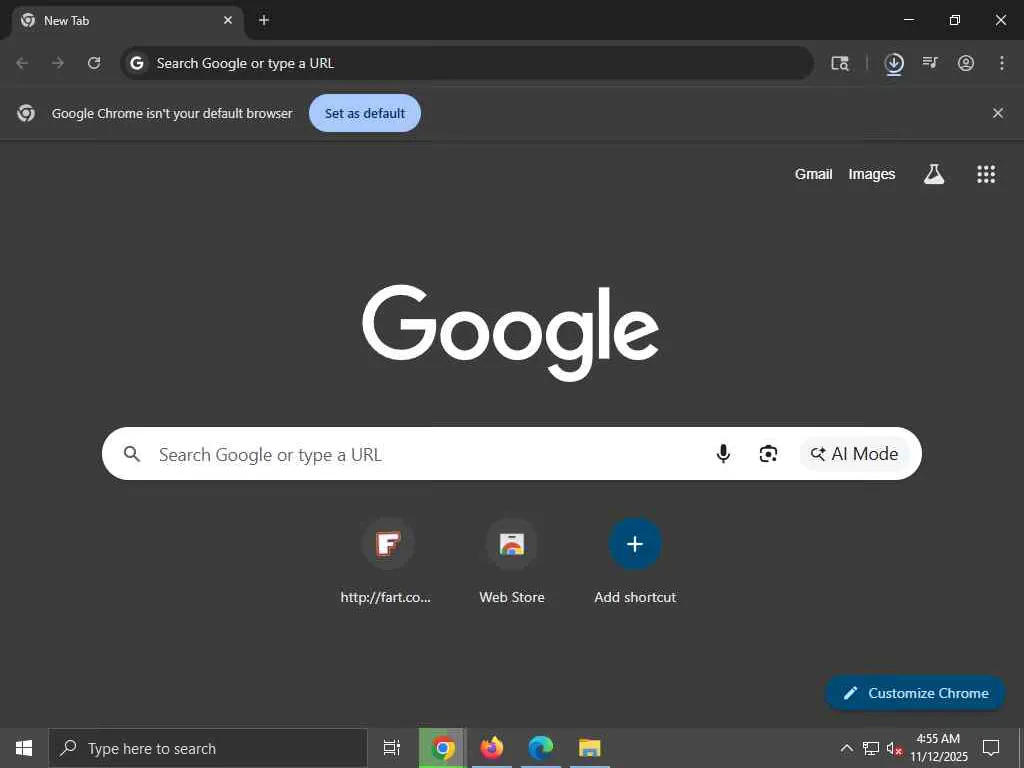The height and width of the screenshot is (768, 1024).
Task: Open the Windows Start menu
Action: 24,748
